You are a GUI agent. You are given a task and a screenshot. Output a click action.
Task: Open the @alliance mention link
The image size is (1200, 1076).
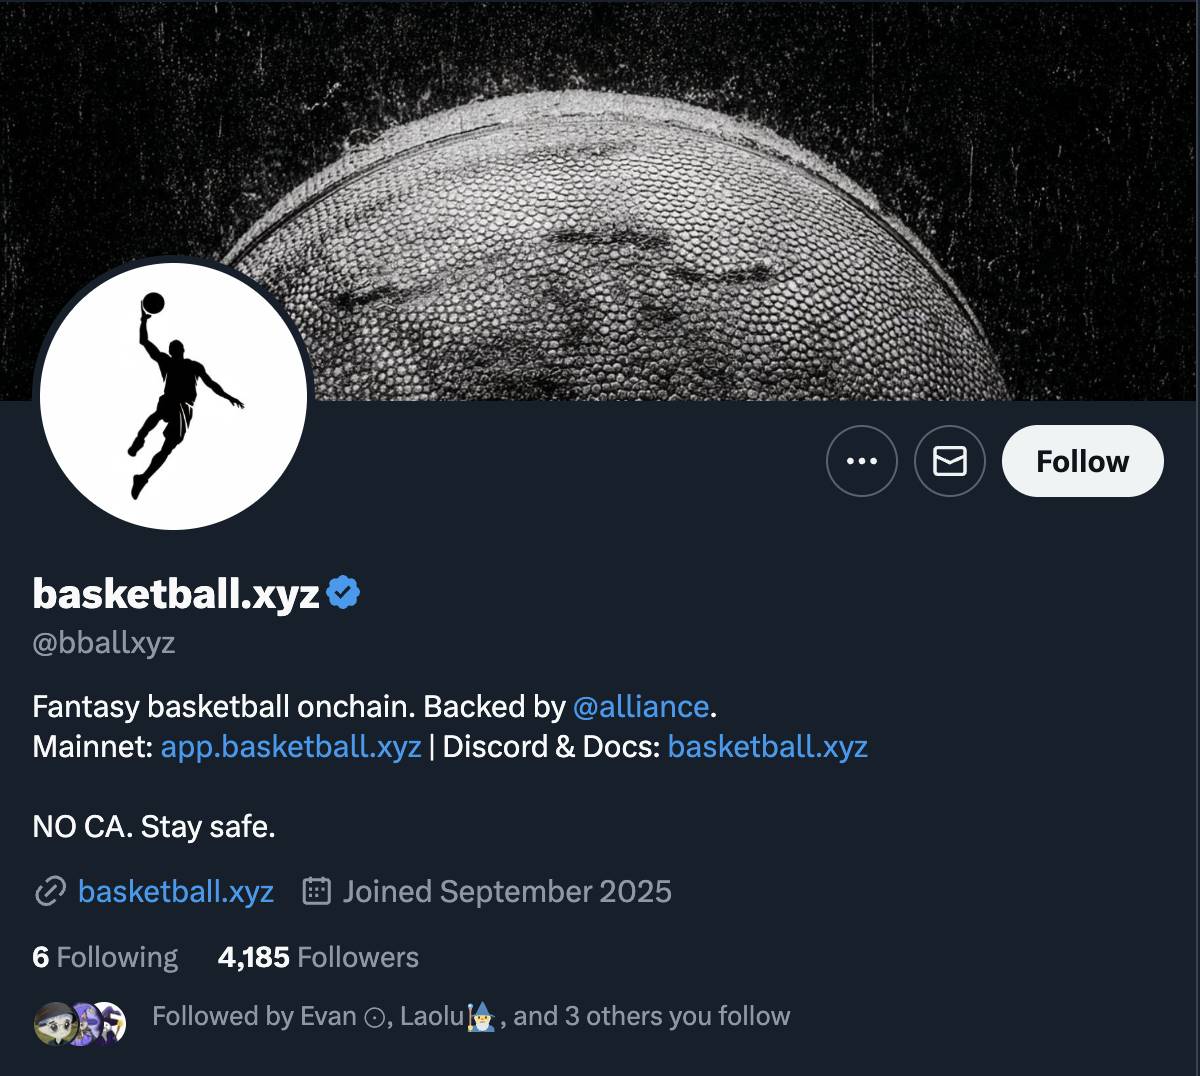[x=640, y=707]
